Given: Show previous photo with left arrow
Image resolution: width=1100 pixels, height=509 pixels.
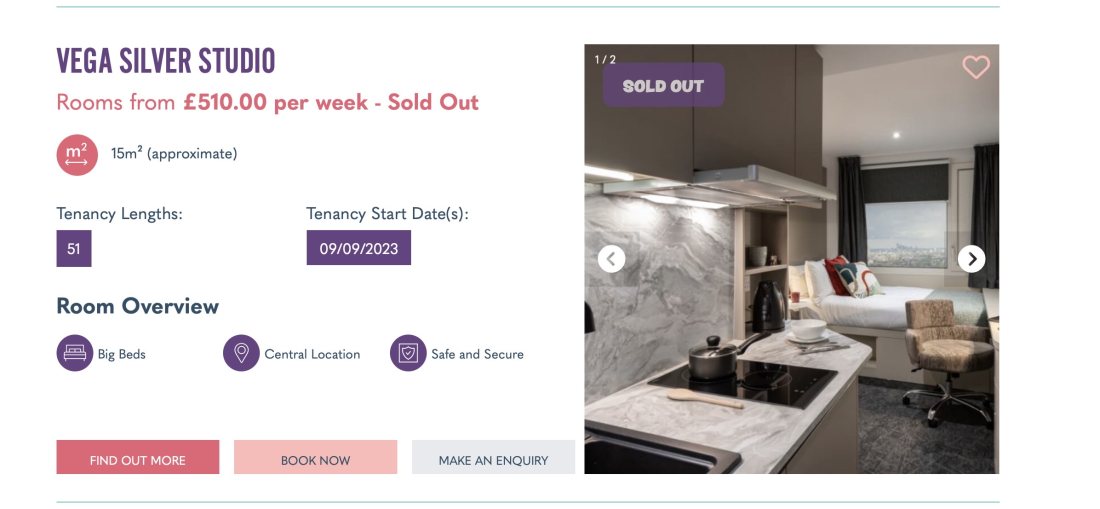Looking at the screenshot, I should point(611,259).
